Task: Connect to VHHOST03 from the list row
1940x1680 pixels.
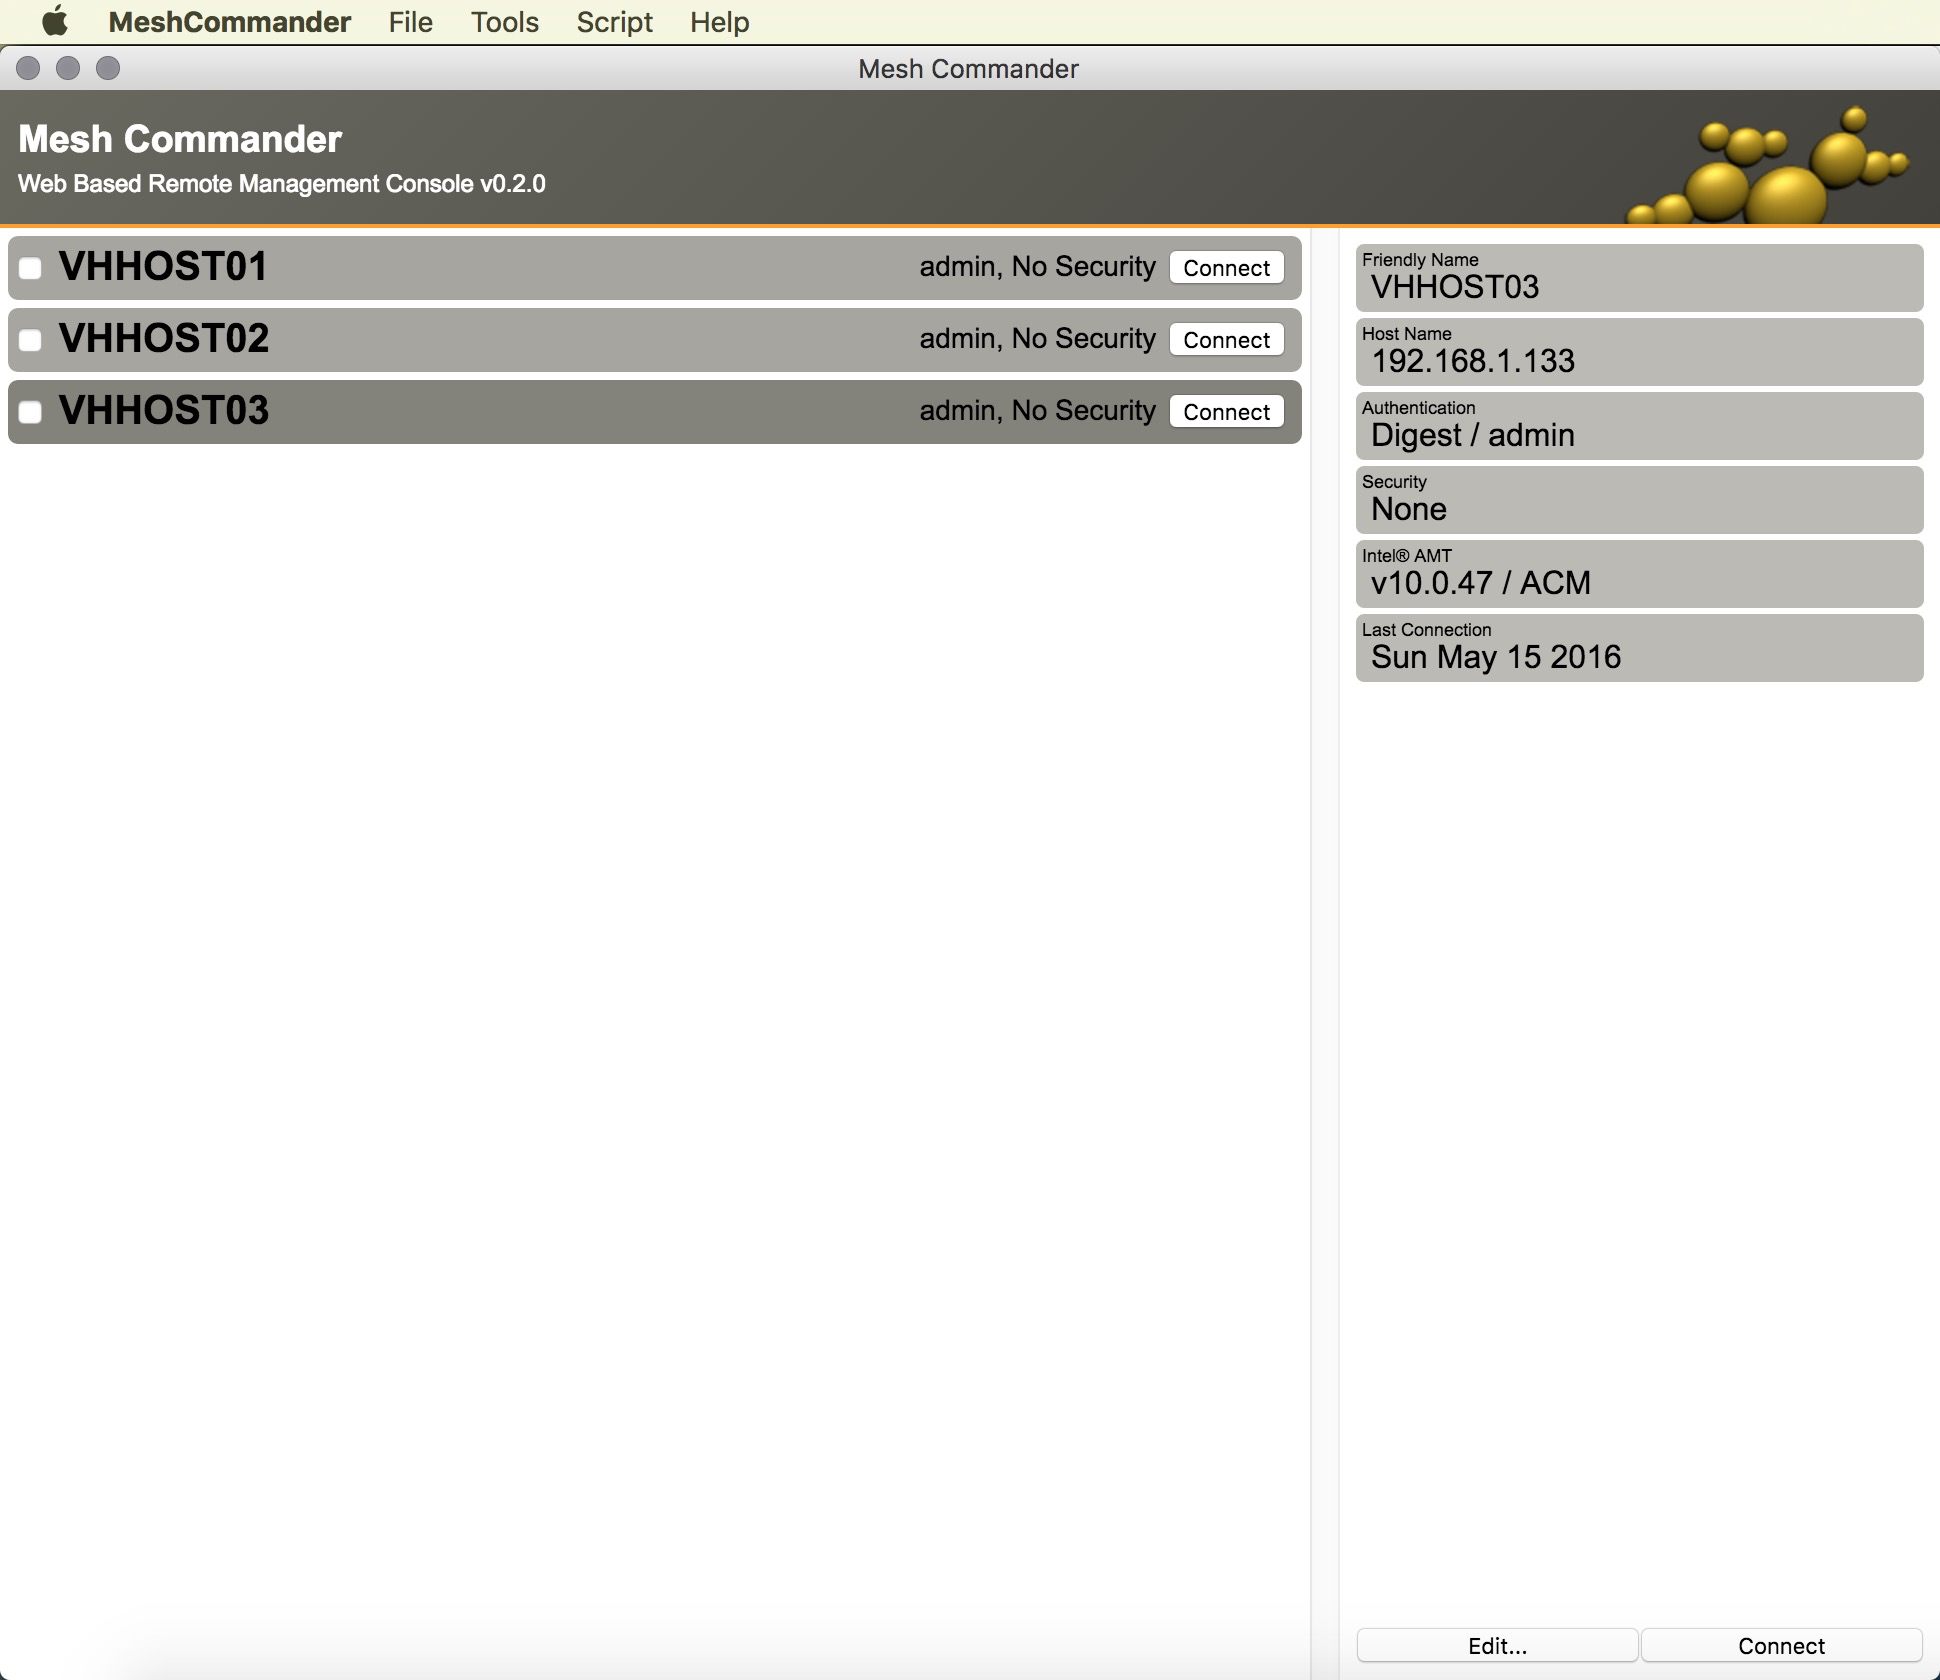Action: [1226, 412]
